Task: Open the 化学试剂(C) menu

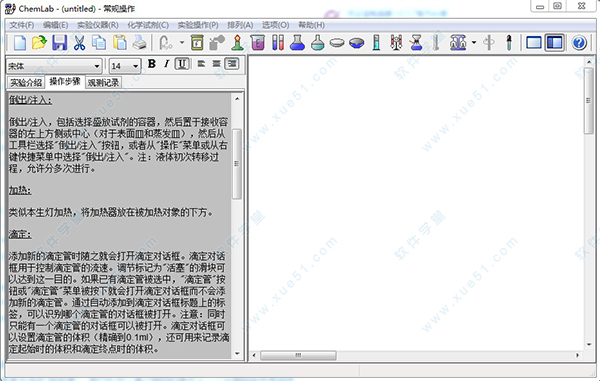Action: coord(148,25)
